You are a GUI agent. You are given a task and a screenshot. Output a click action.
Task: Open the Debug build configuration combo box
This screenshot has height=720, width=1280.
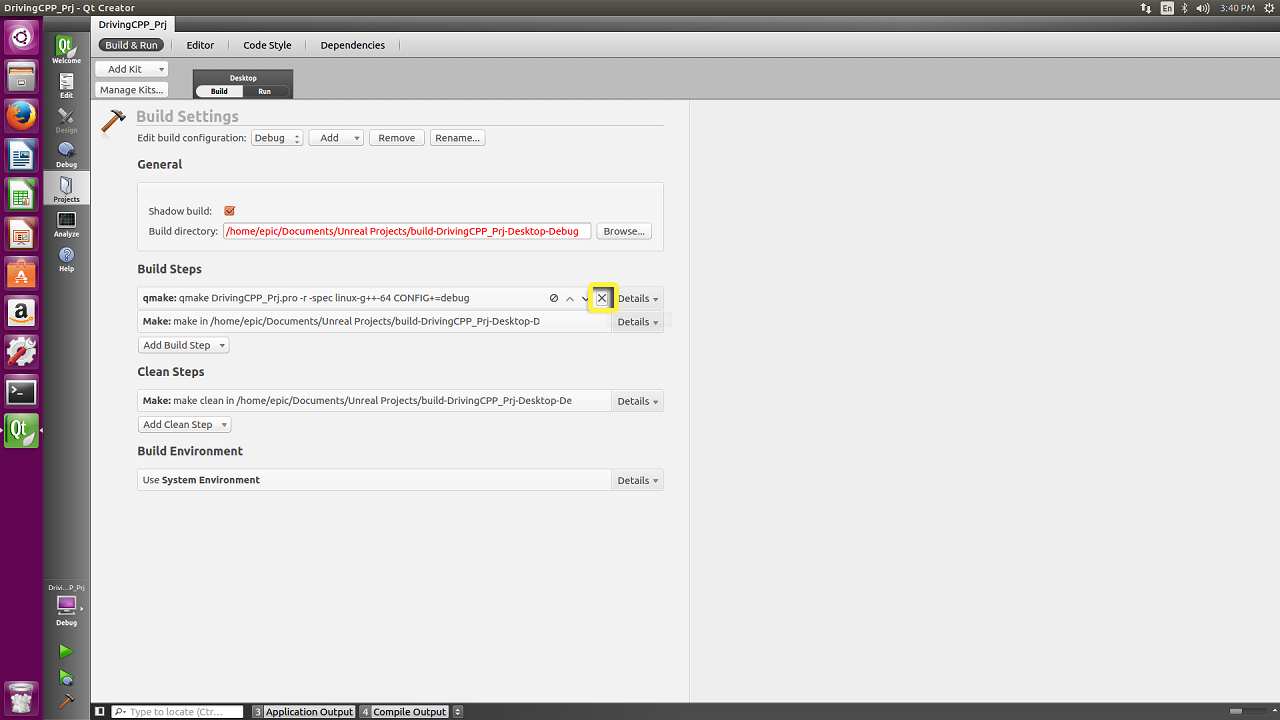coord(277,138)
